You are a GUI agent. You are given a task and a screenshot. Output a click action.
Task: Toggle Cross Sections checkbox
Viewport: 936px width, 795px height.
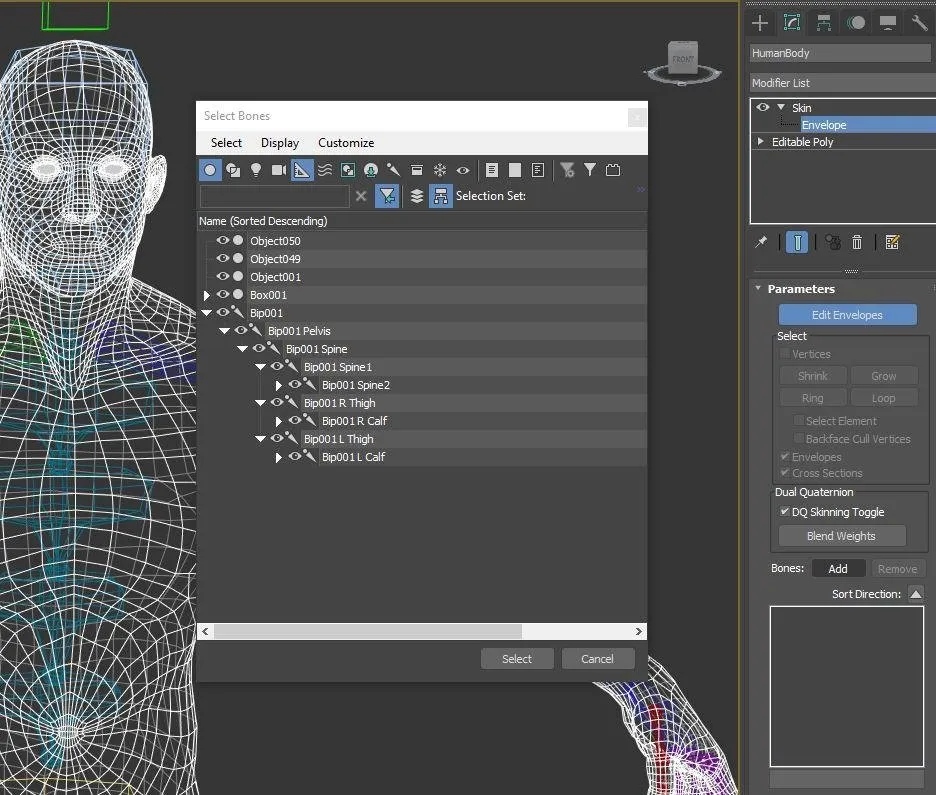784,473
